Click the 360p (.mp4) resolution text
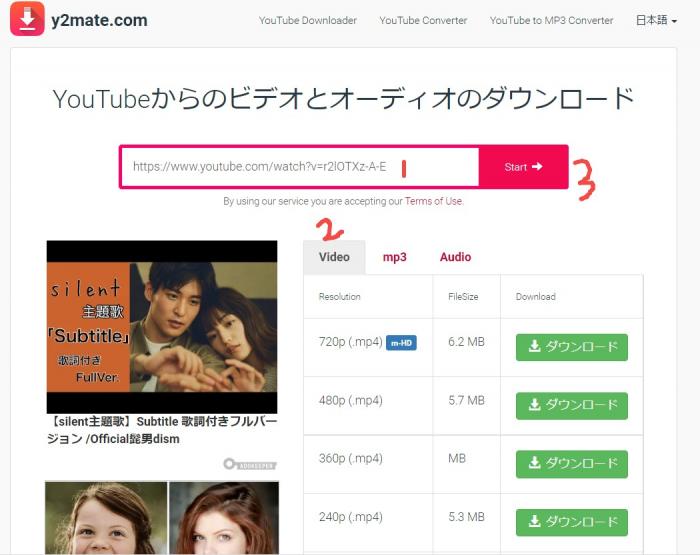This screenshot has width=700, height=555. [x=350, y=459]
